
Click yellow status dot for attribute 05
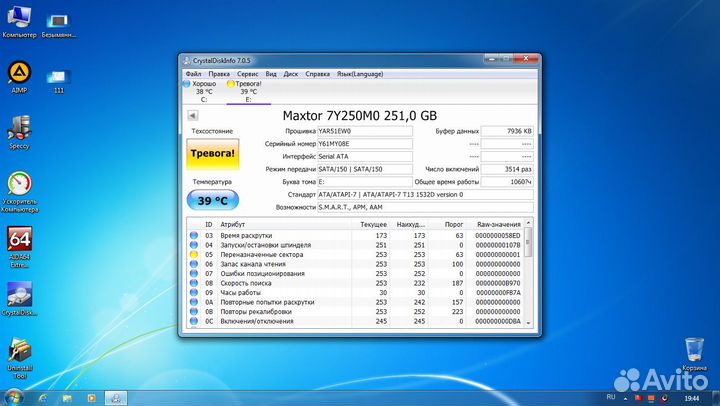pos(194,254)
